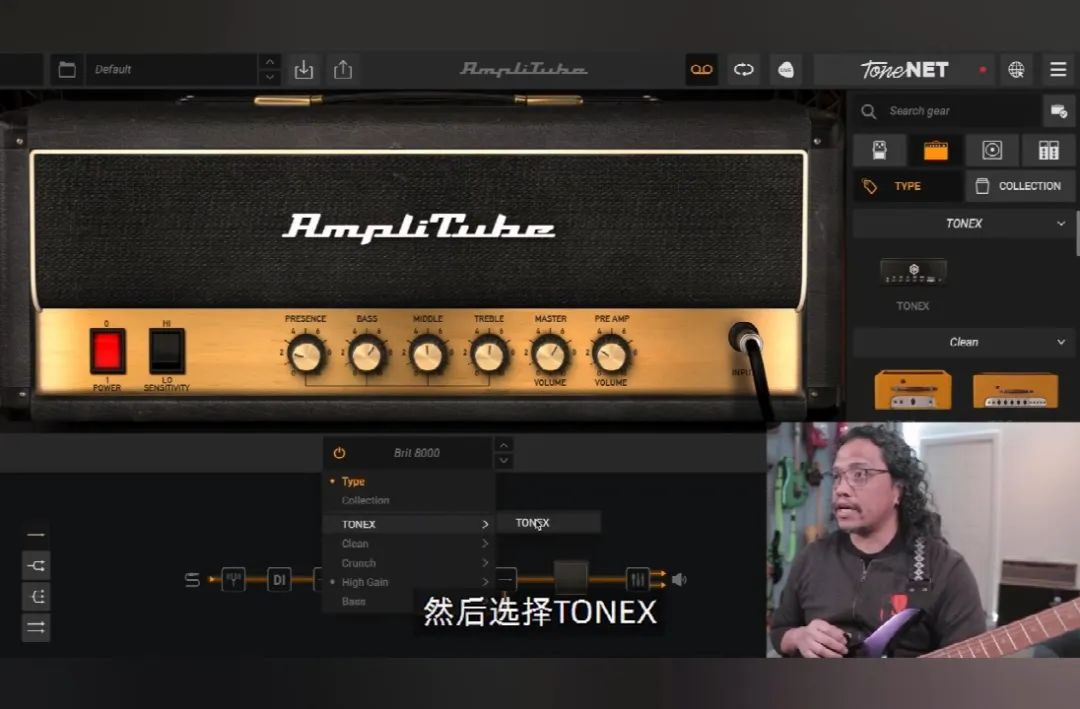
Task: Click the save preset icon
Action: (304, 70)
